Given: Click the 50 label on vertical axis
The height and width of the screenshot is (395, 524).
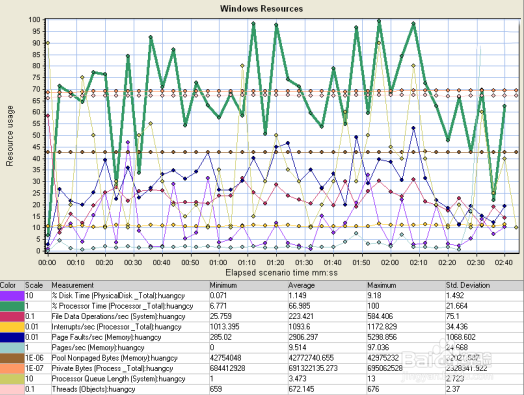Looking at the screenshot, I should coord(36,135).
